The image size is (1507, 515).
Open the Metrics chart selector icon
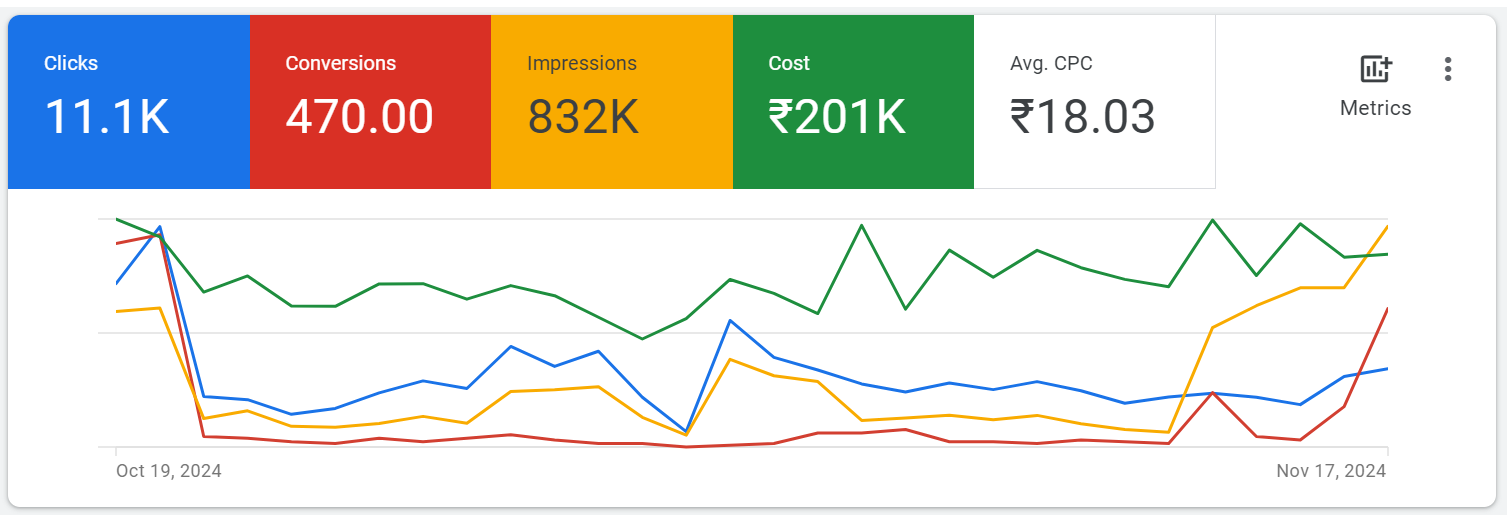(1376, 70)
